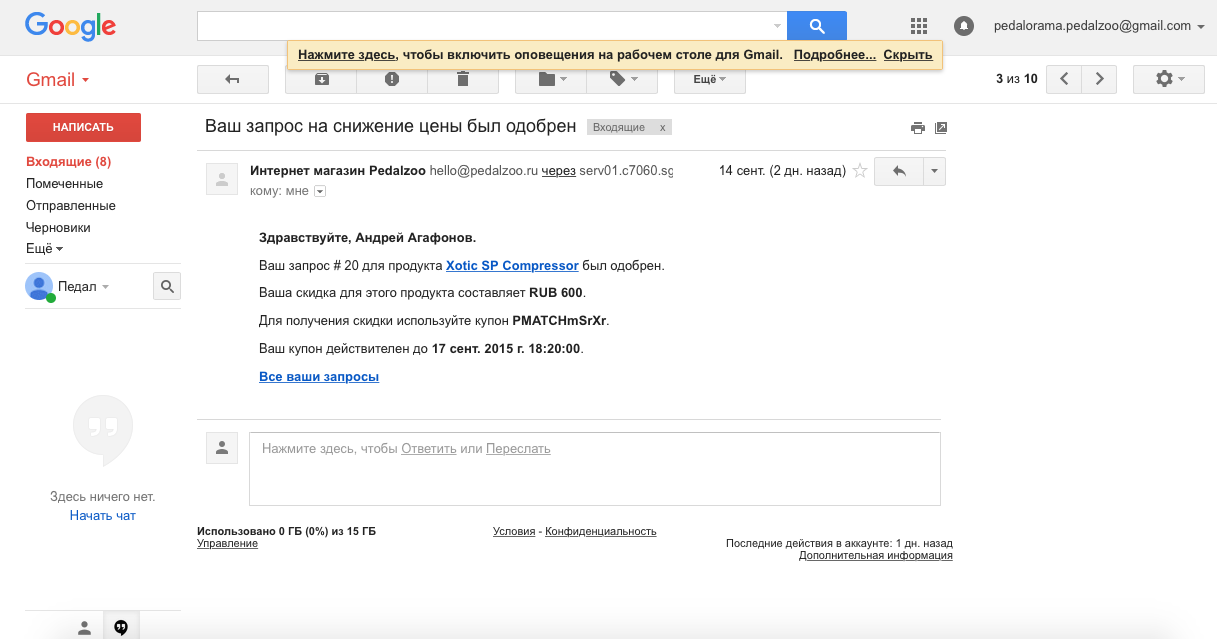Open the Gmail settings gear menu
The image size is (1217, 639).
coord(1169,79)
